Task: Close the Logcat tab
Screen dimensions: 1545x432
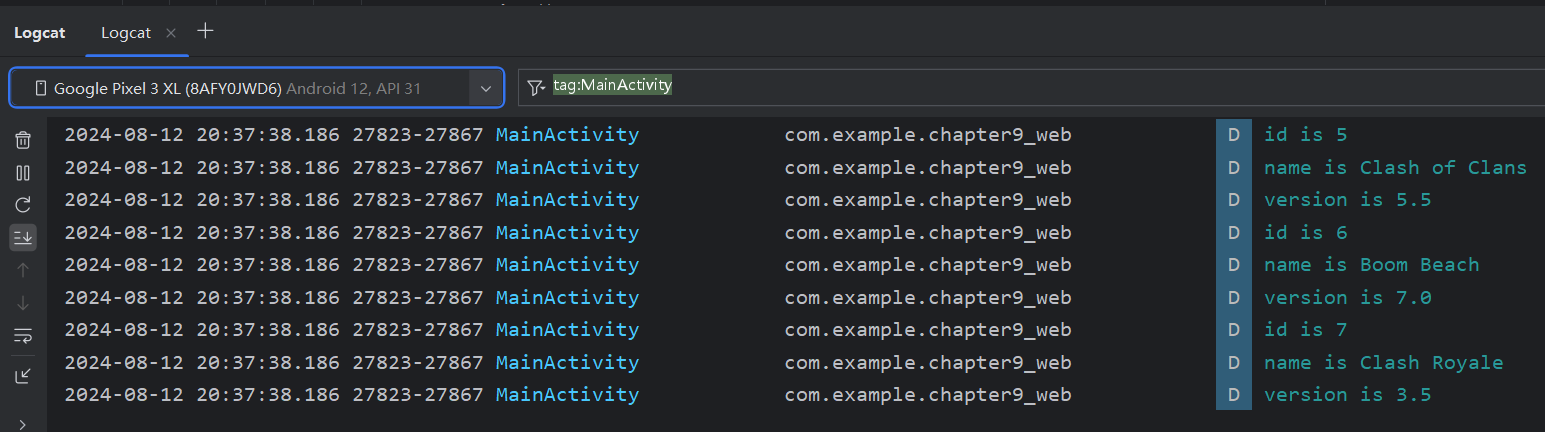Action: tap(171, 33)
